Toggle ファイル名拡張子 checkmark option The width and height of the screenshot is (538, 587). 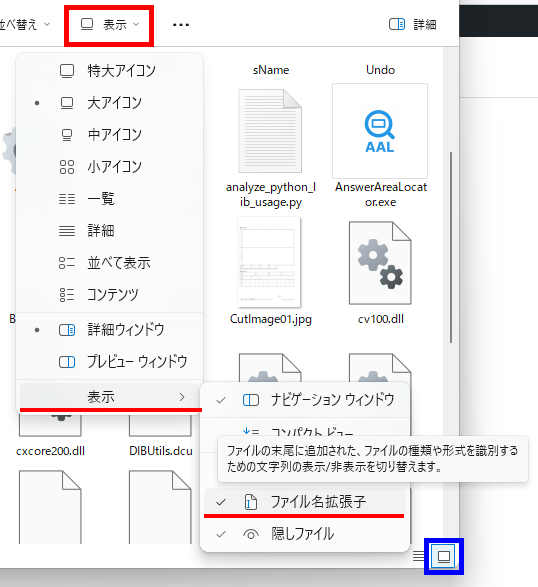click(x=305, y=502)
